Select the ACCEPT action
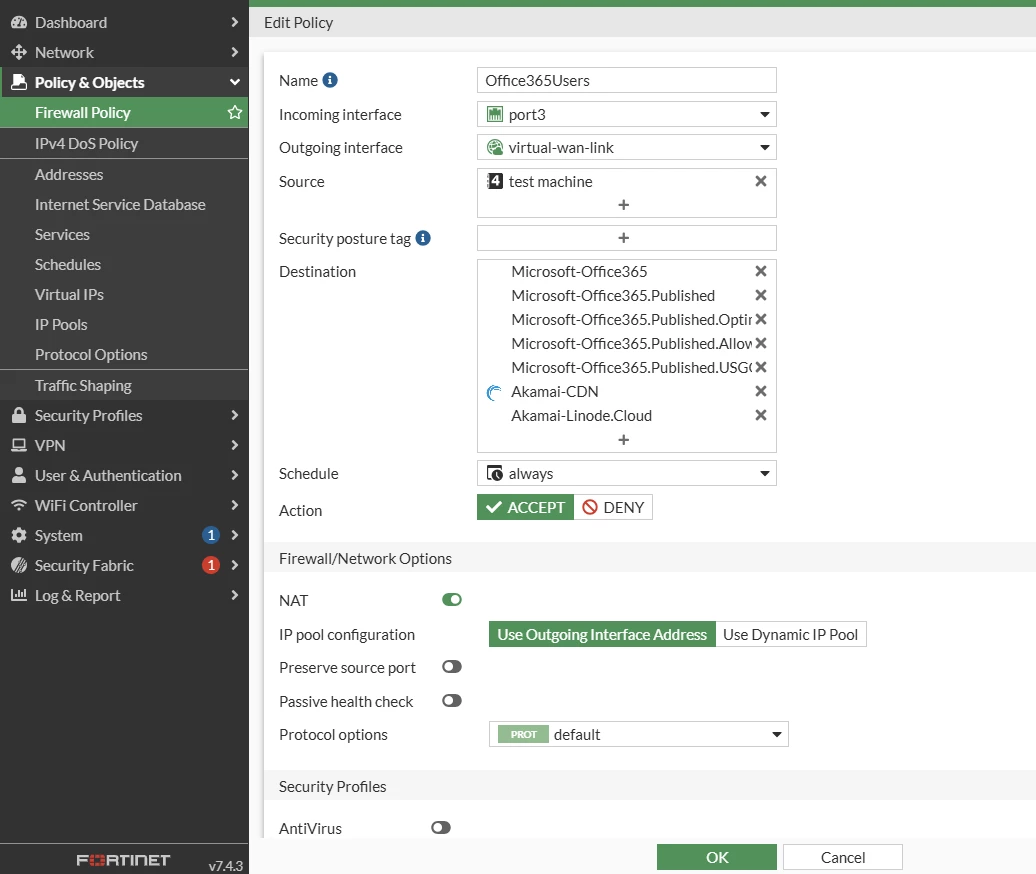The width and height of the screenshot is (1036, 874). (525, 507)
